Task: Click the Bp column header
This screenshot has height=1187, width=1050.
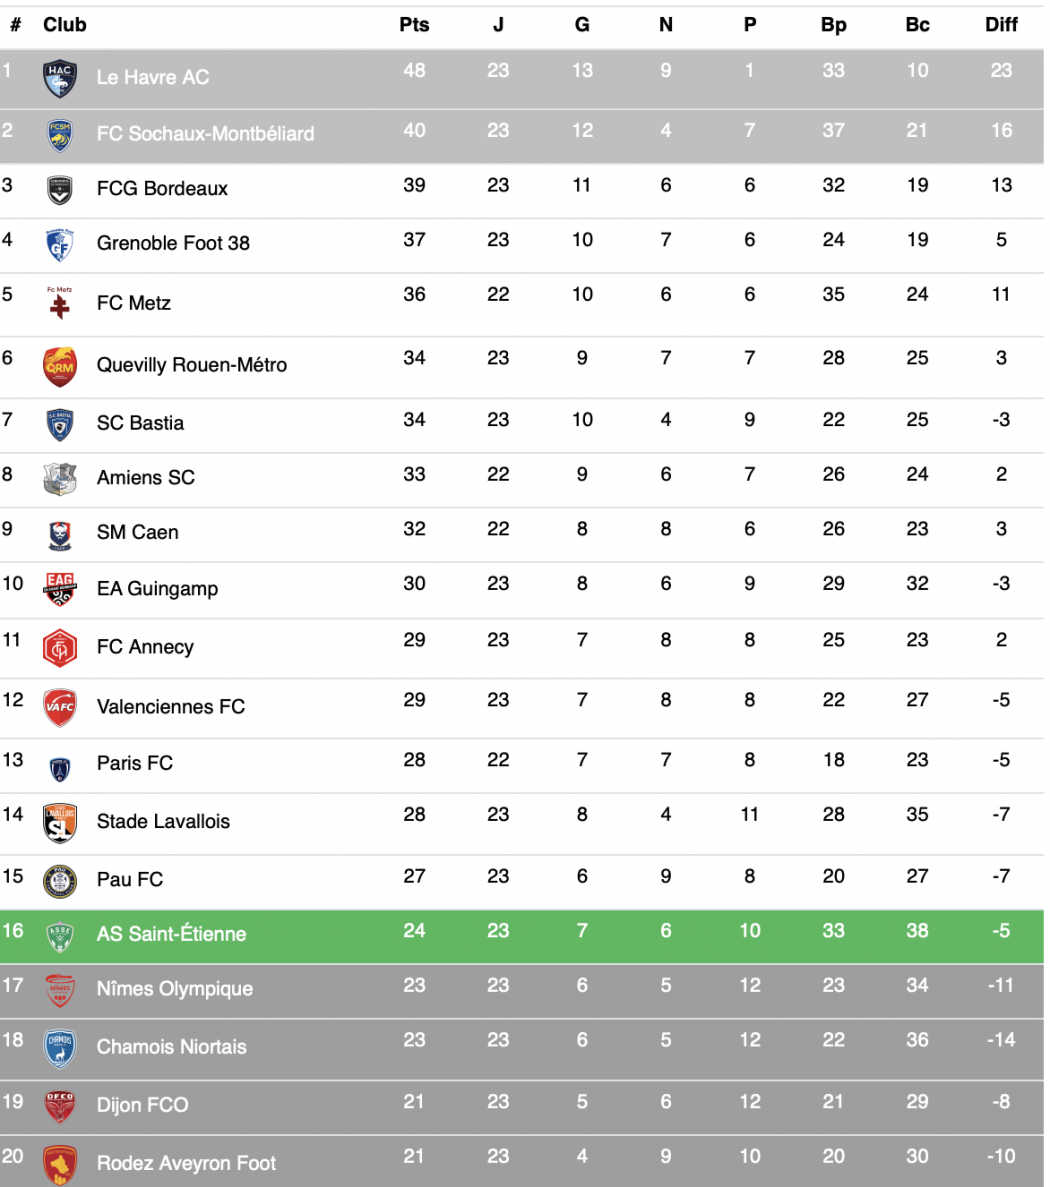Action: coord(833,25)
